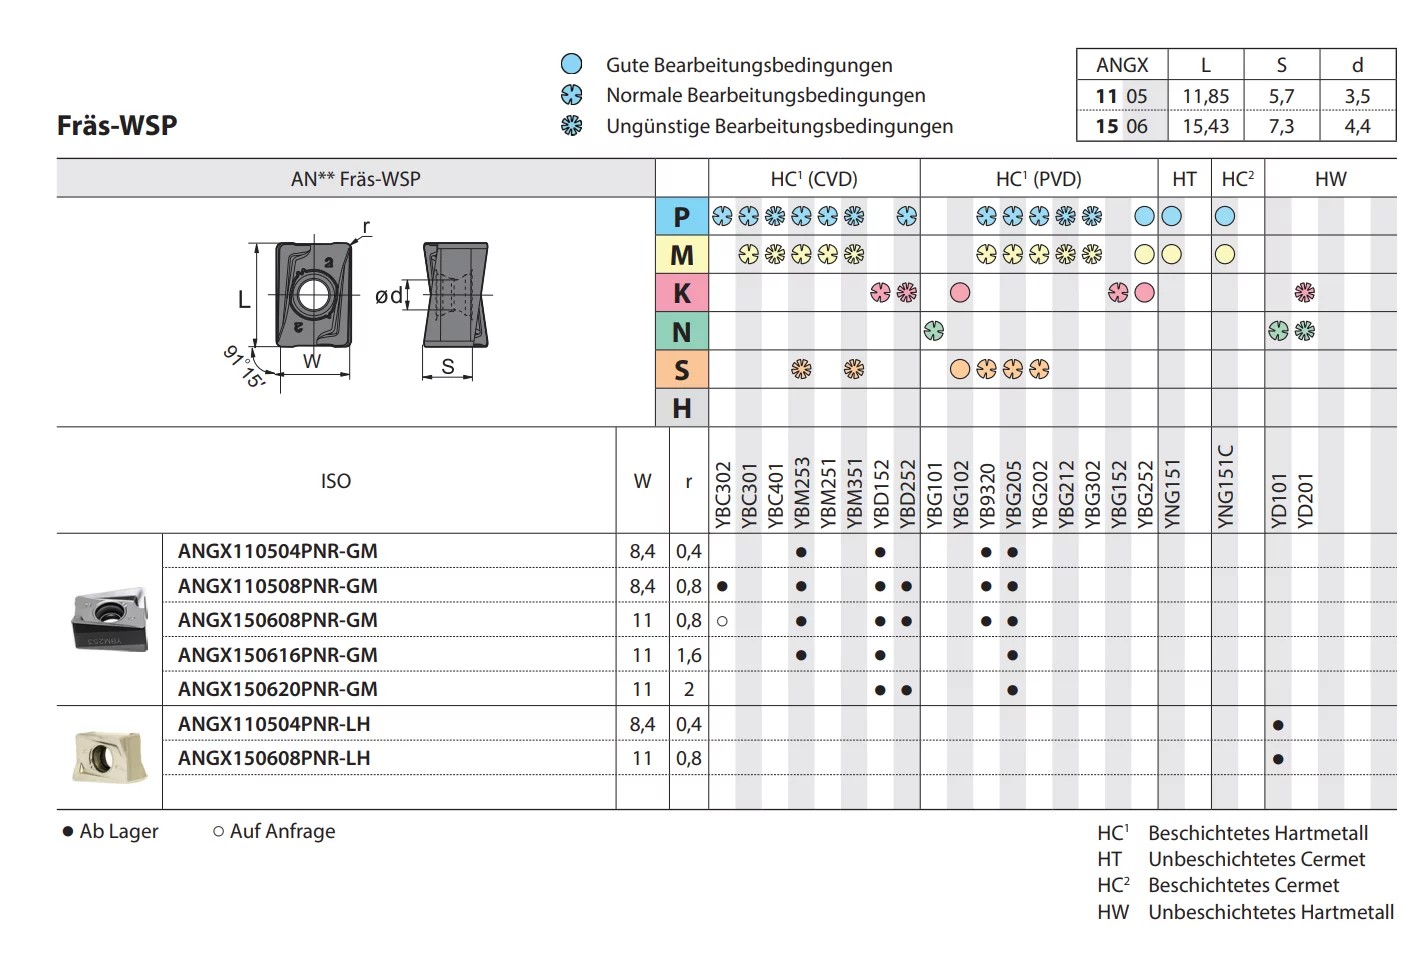Select the HW column group header
Screen dimensions: 1427x960
click(x=1330, y=179)
